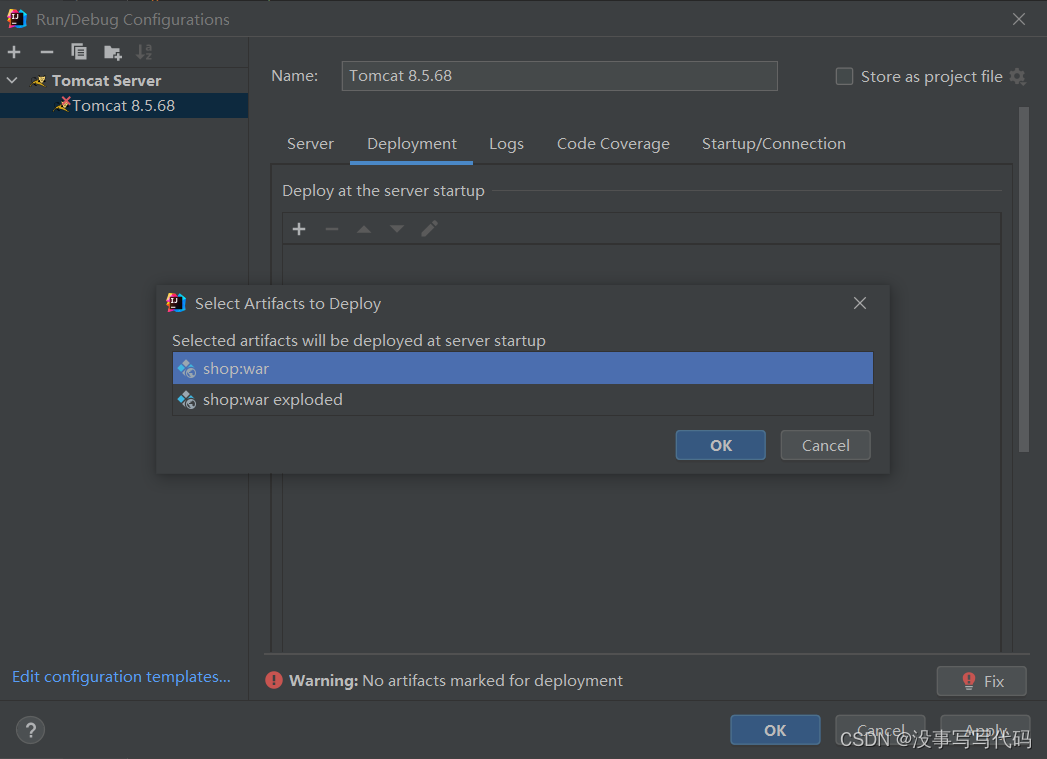The image size is (1047, 759).
Task: Copy the selected configuration
Action: 79,52
